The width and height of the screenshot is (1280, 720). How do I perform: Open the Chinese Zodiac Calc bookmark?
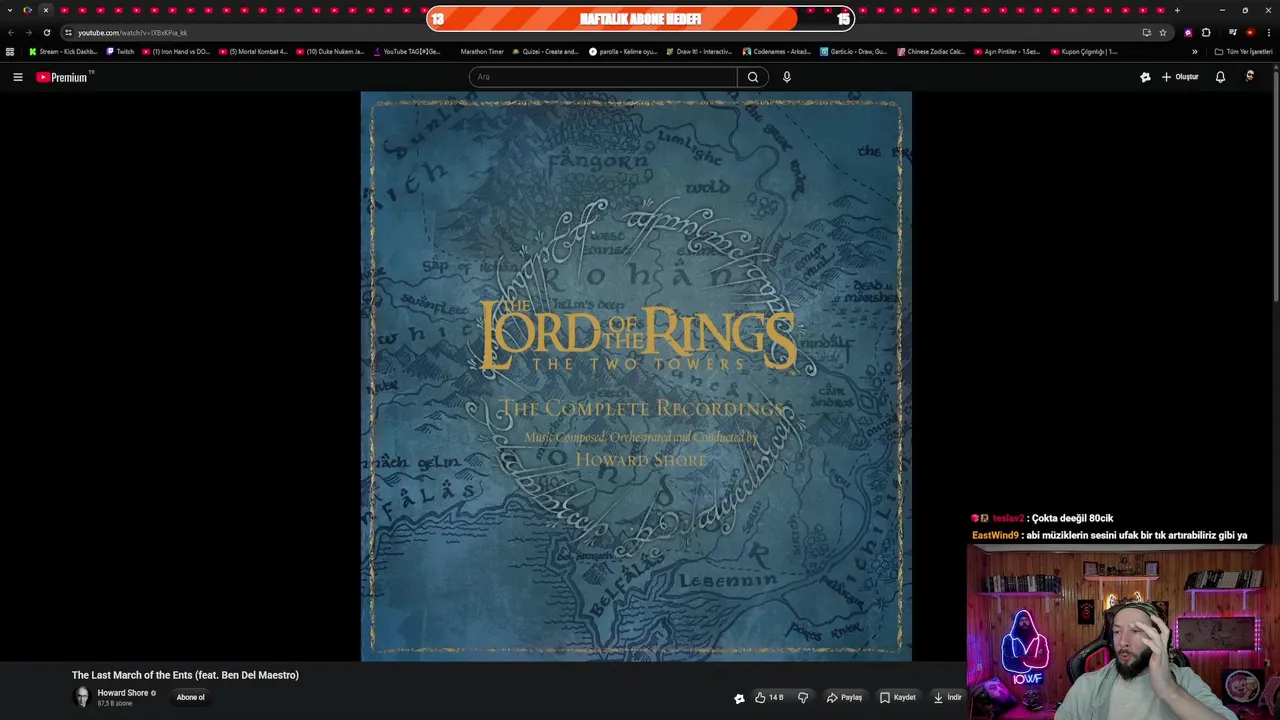click(x=931, y=51)
